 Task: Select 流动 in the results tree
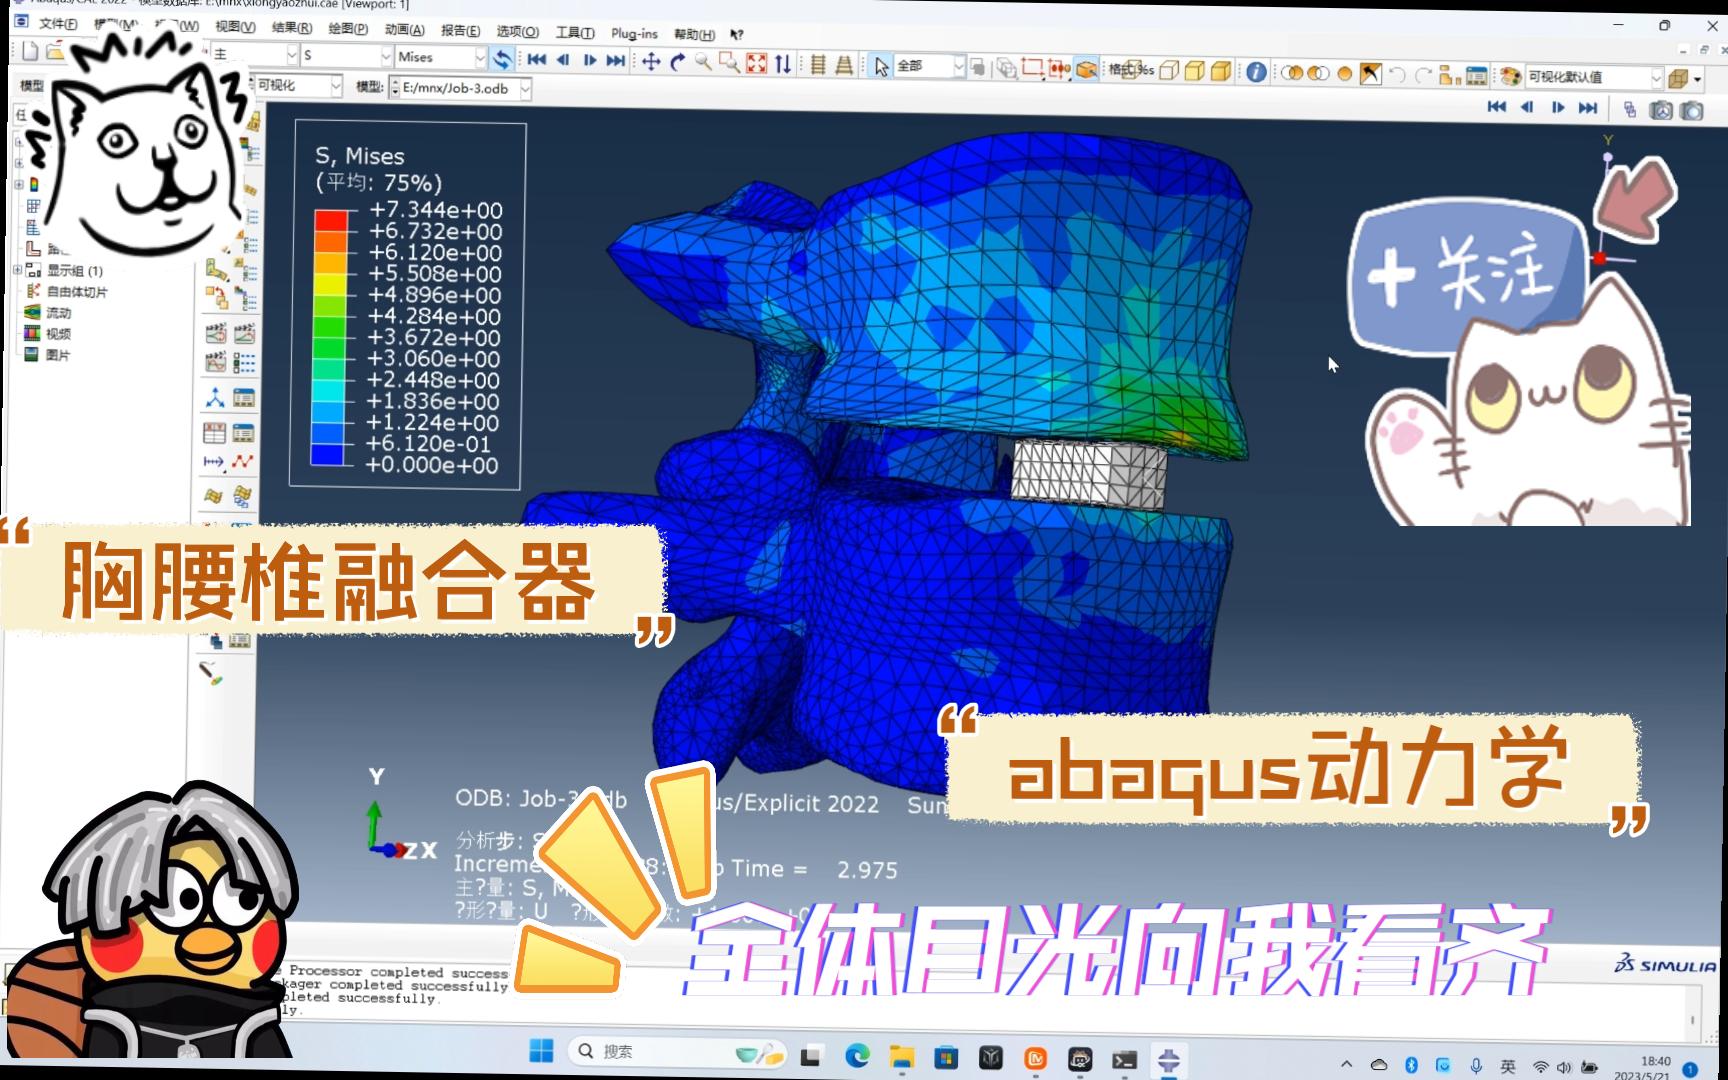coord(58,313)
